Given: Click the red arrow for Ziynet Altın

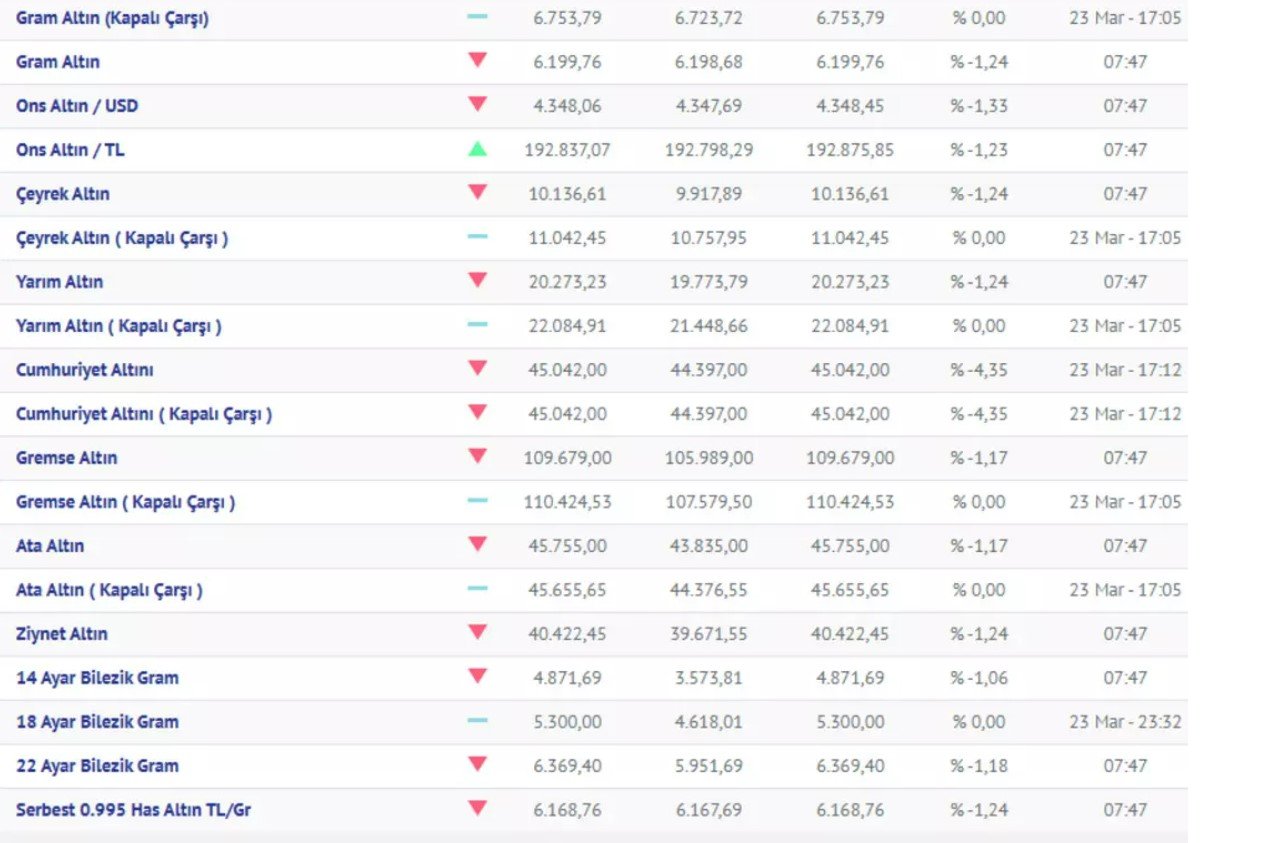Looking at the screenshot, I should (x=477, y=632).
